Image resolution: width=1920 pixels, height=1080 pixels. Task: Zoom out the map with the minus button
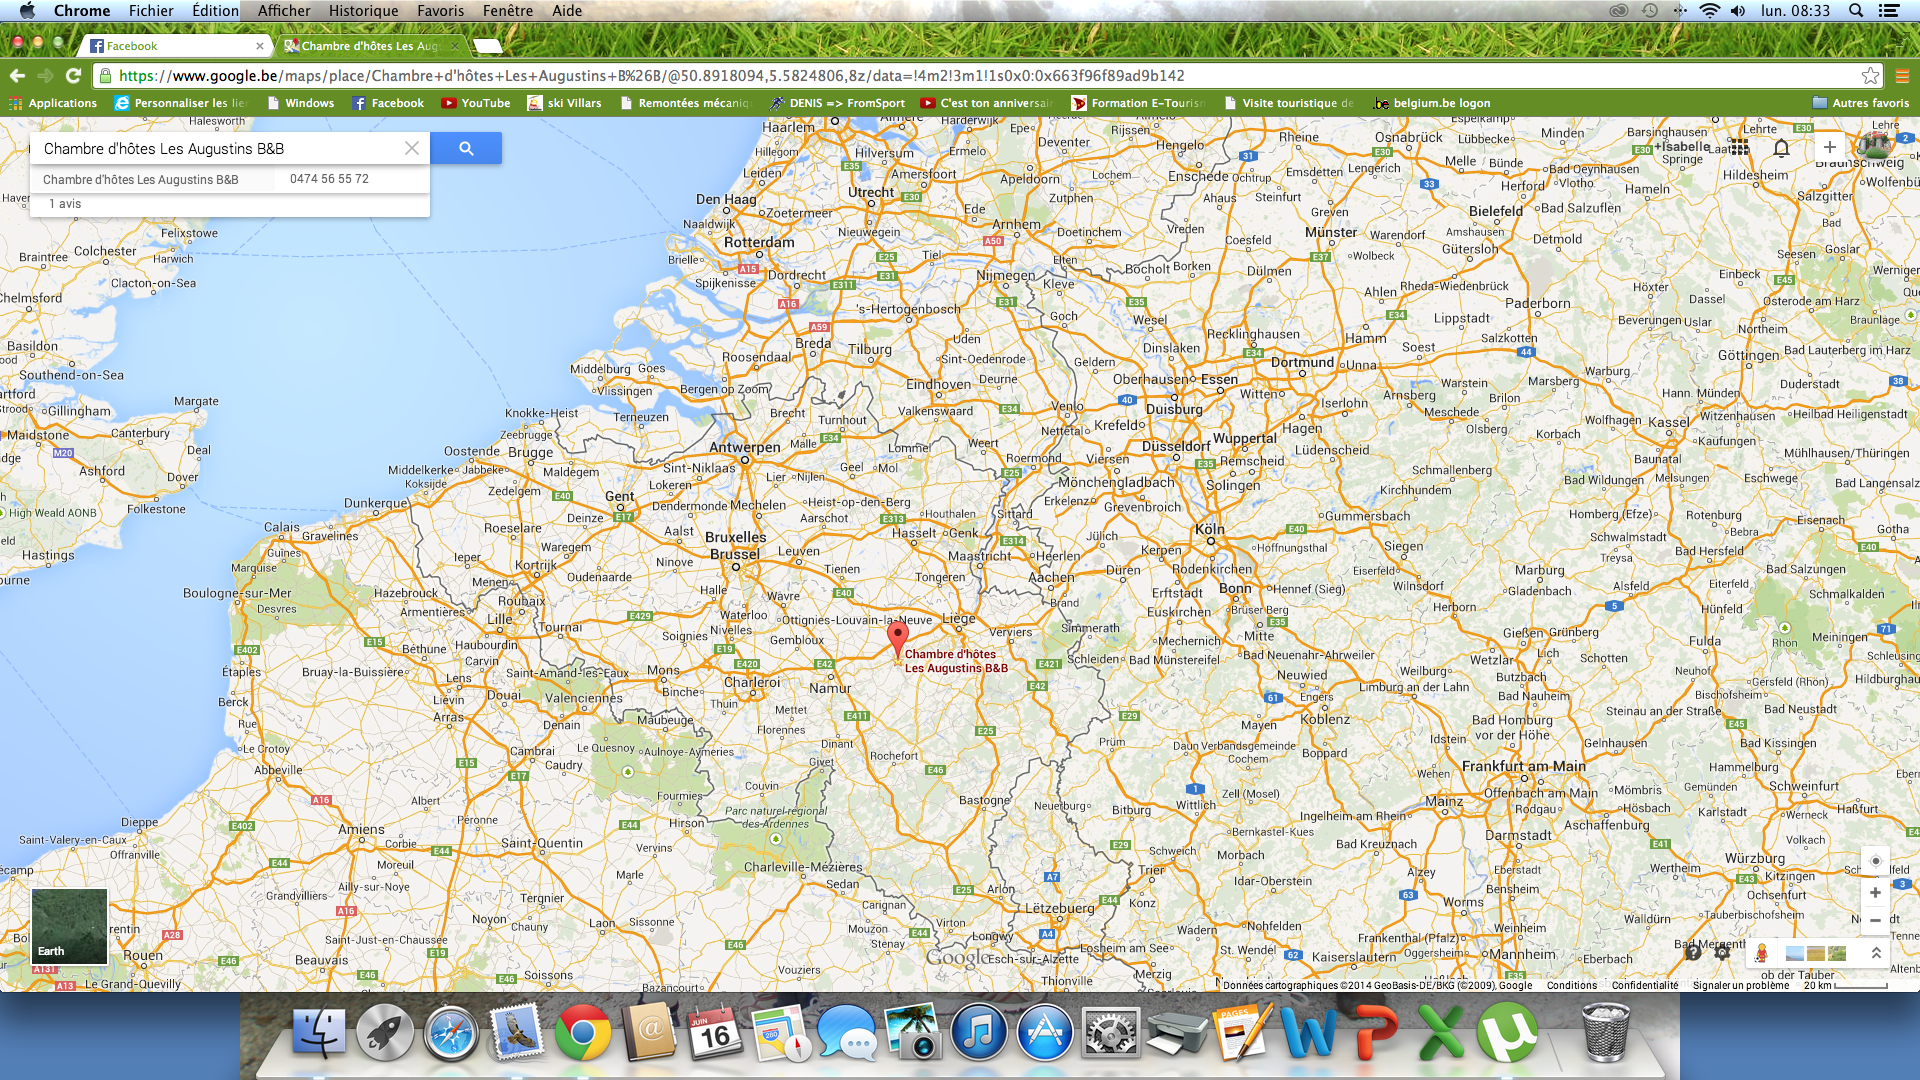1875,920
